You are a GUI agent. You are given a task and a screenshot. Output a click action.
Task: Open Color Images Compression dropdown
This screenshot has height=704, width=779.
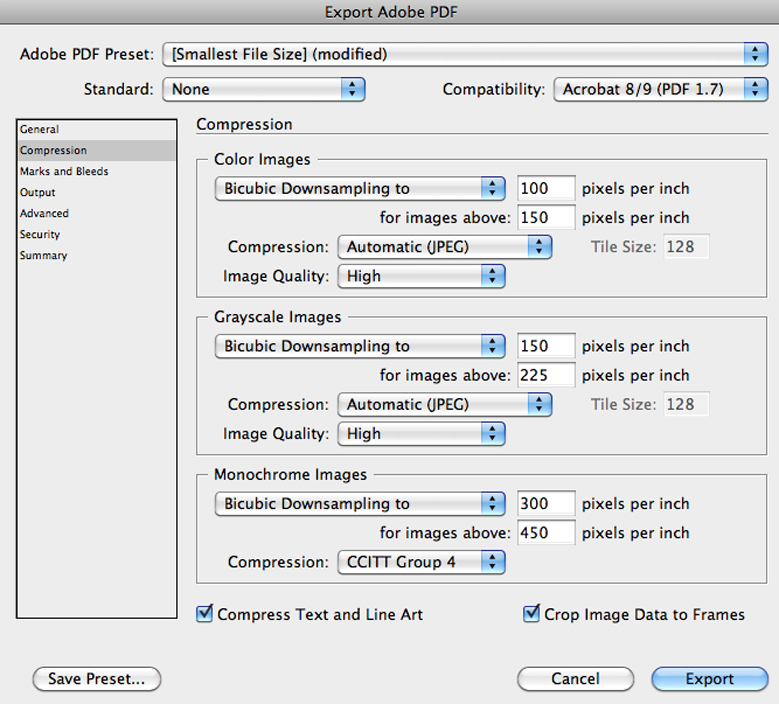pos(445,247)
